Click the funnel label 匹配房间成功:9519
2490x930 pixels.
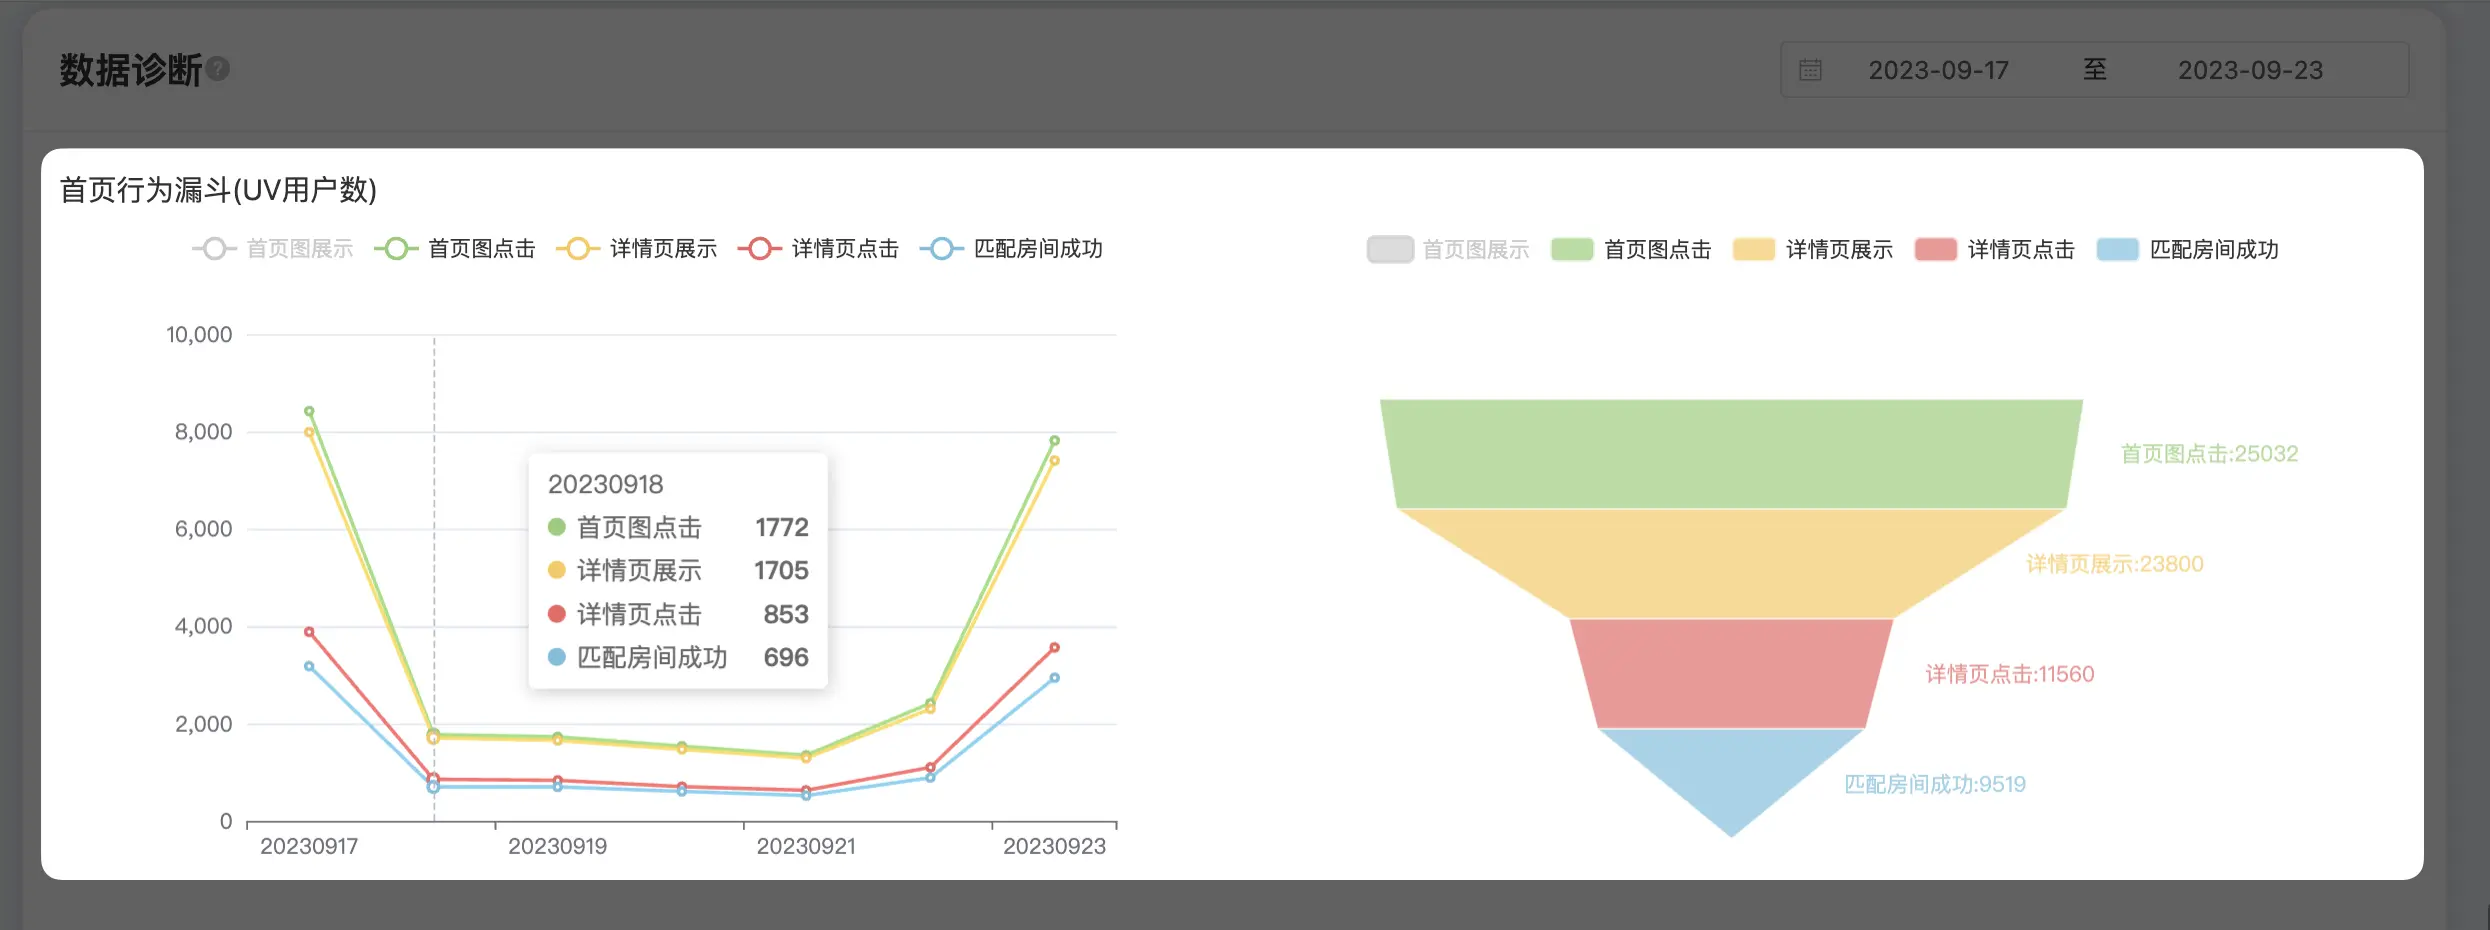[x=1935, y=784]
